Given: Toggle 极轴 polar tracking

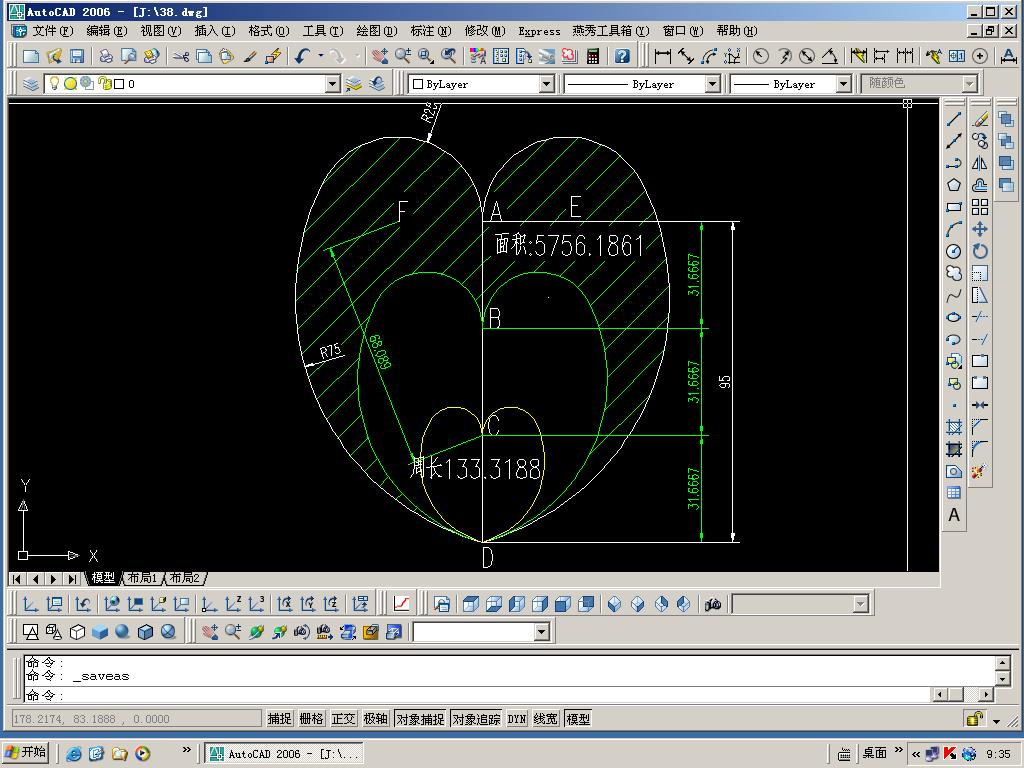Looking at the screenshot, I should coord(376,719).
